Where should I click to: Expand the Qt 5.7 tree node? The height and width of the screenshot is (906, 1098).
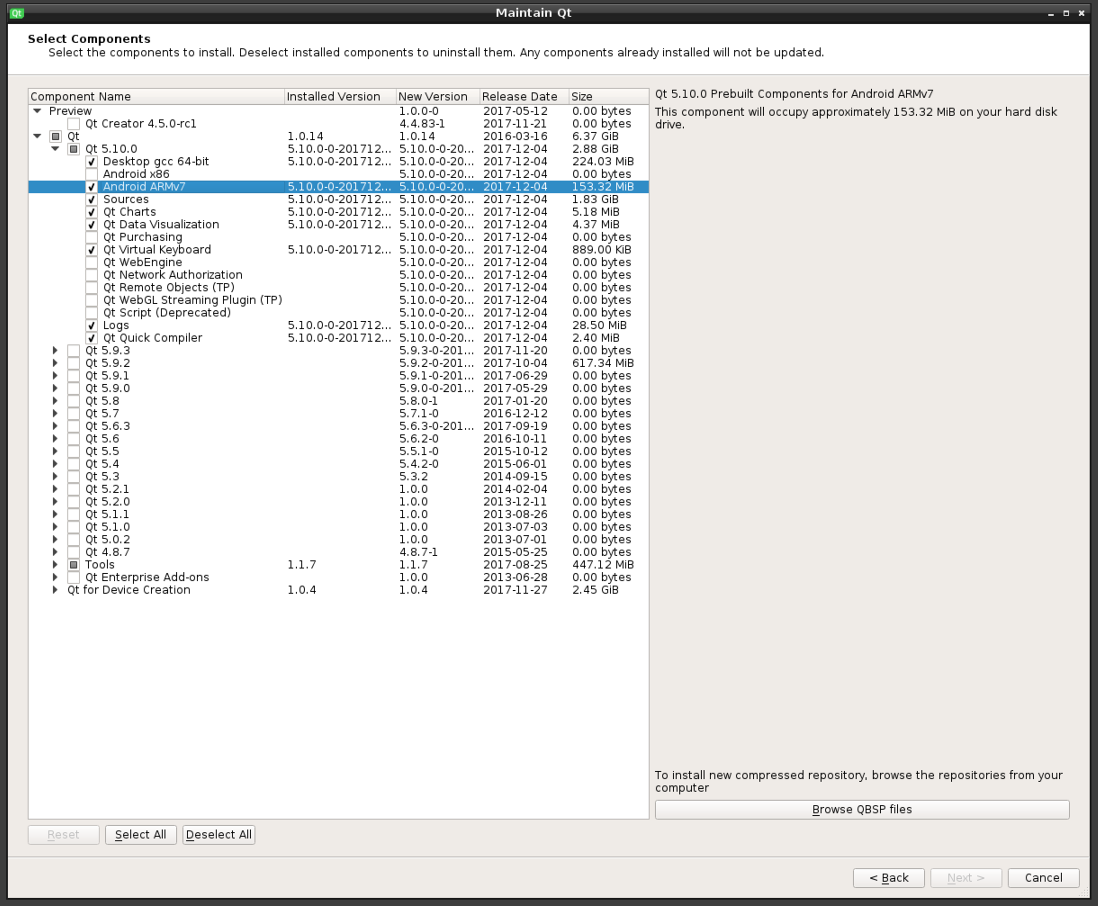click(x=55, y=414)
